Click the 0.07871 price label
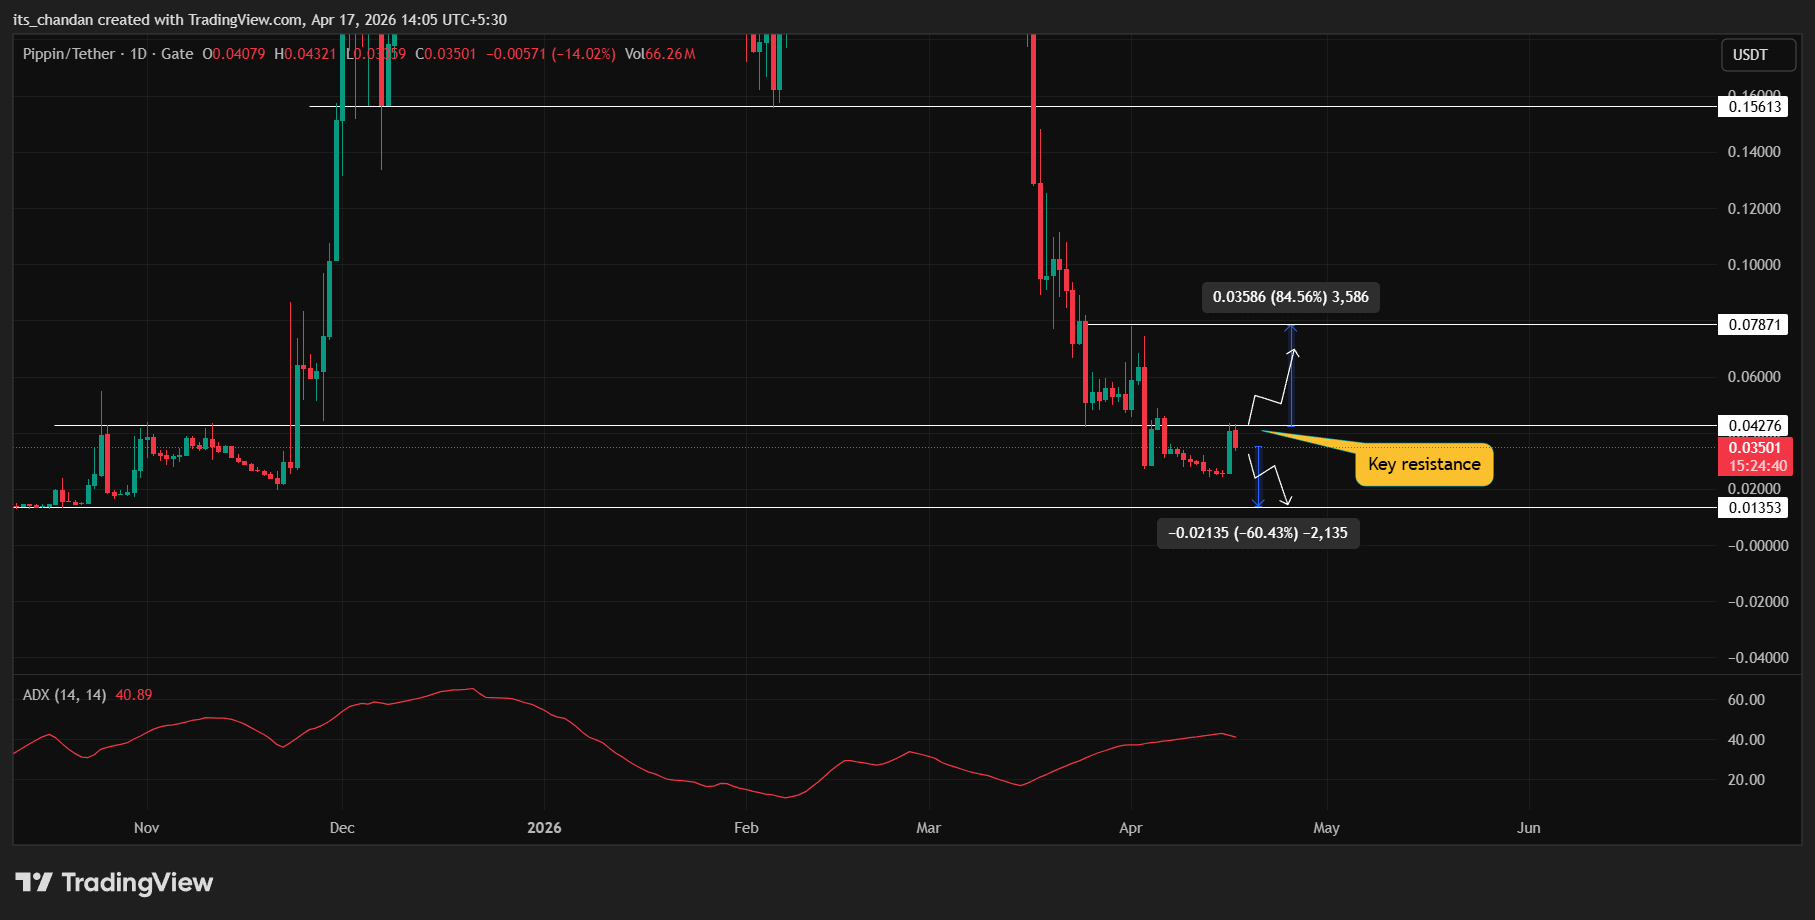 (1754, 325)
